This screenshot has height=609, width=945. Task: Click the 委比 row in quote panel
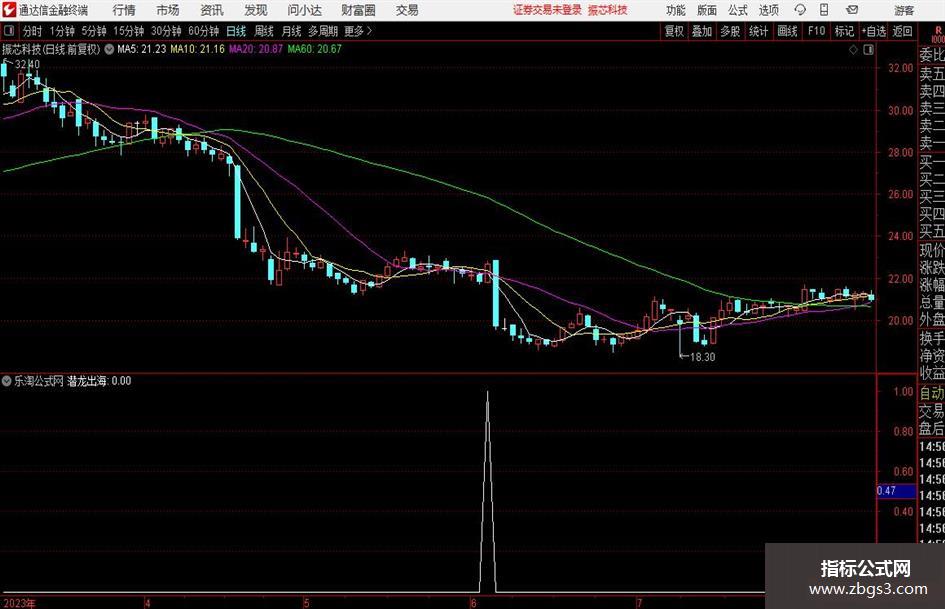pos(932,55)
